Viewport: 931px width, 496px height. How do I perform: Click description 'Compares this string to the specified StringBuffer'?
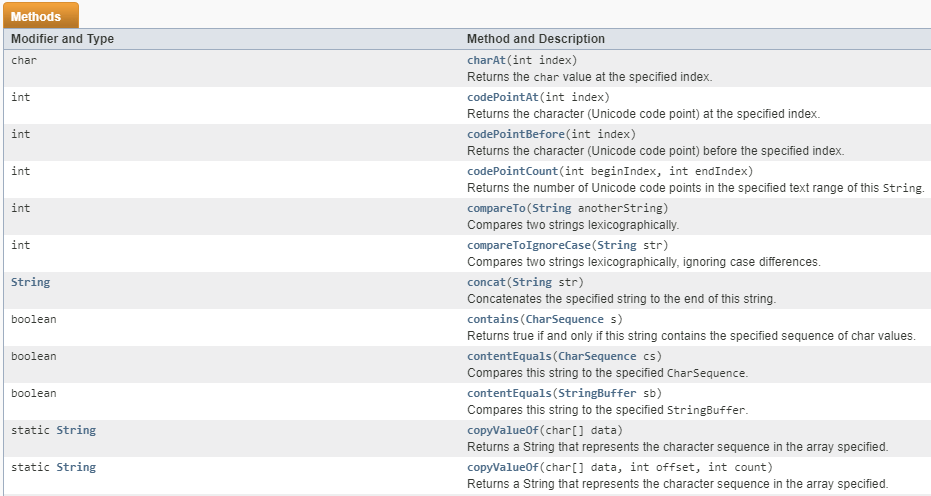(607, 410)
